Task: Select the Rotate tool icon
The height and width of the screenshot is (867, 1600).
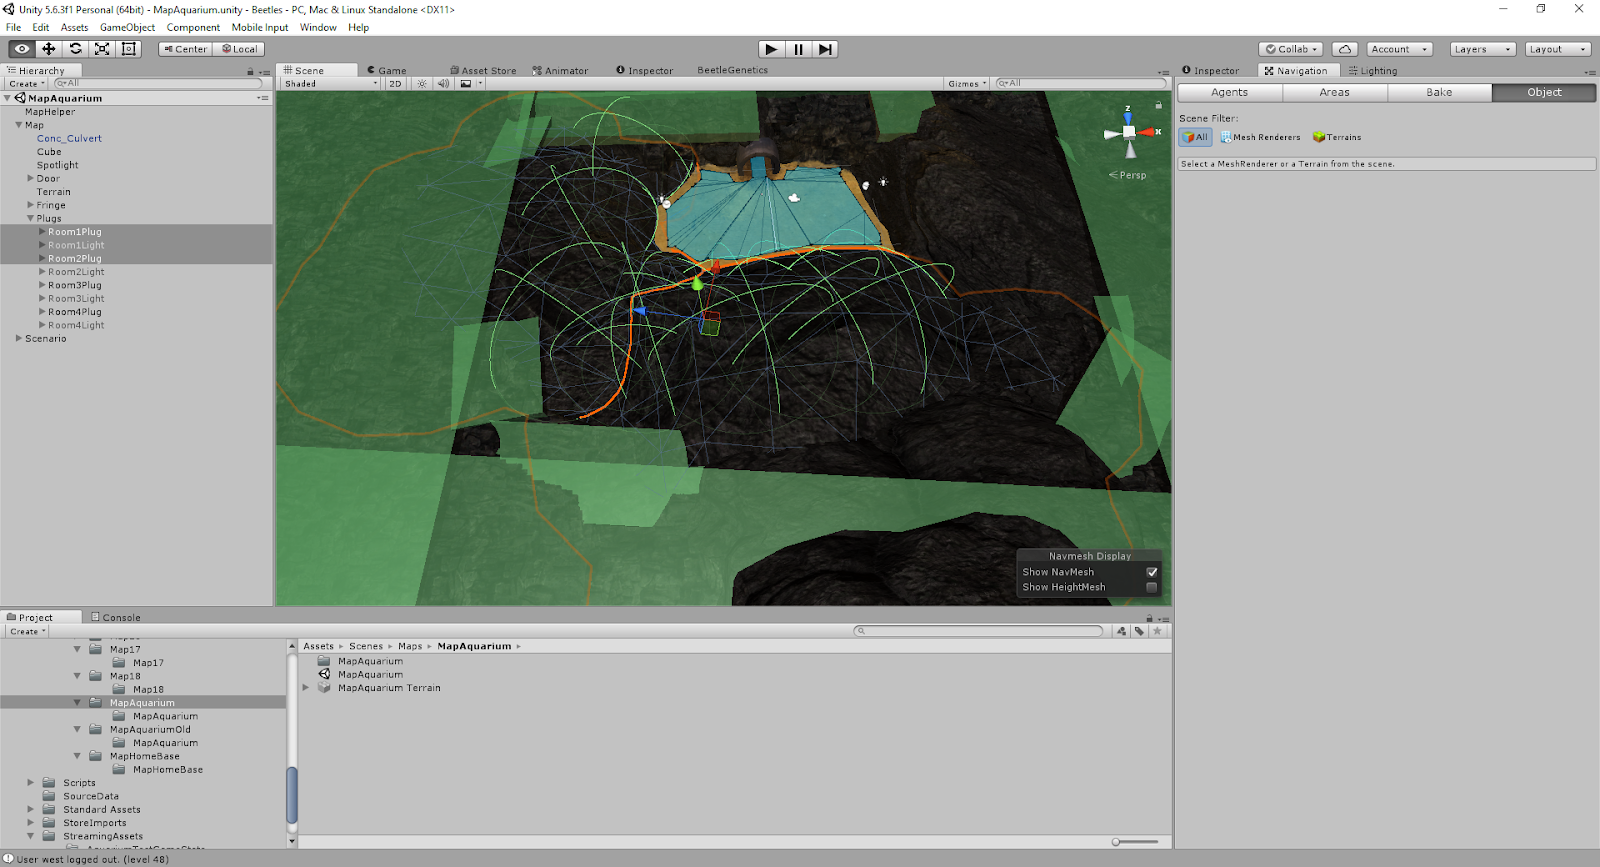Action: (75, 49)
